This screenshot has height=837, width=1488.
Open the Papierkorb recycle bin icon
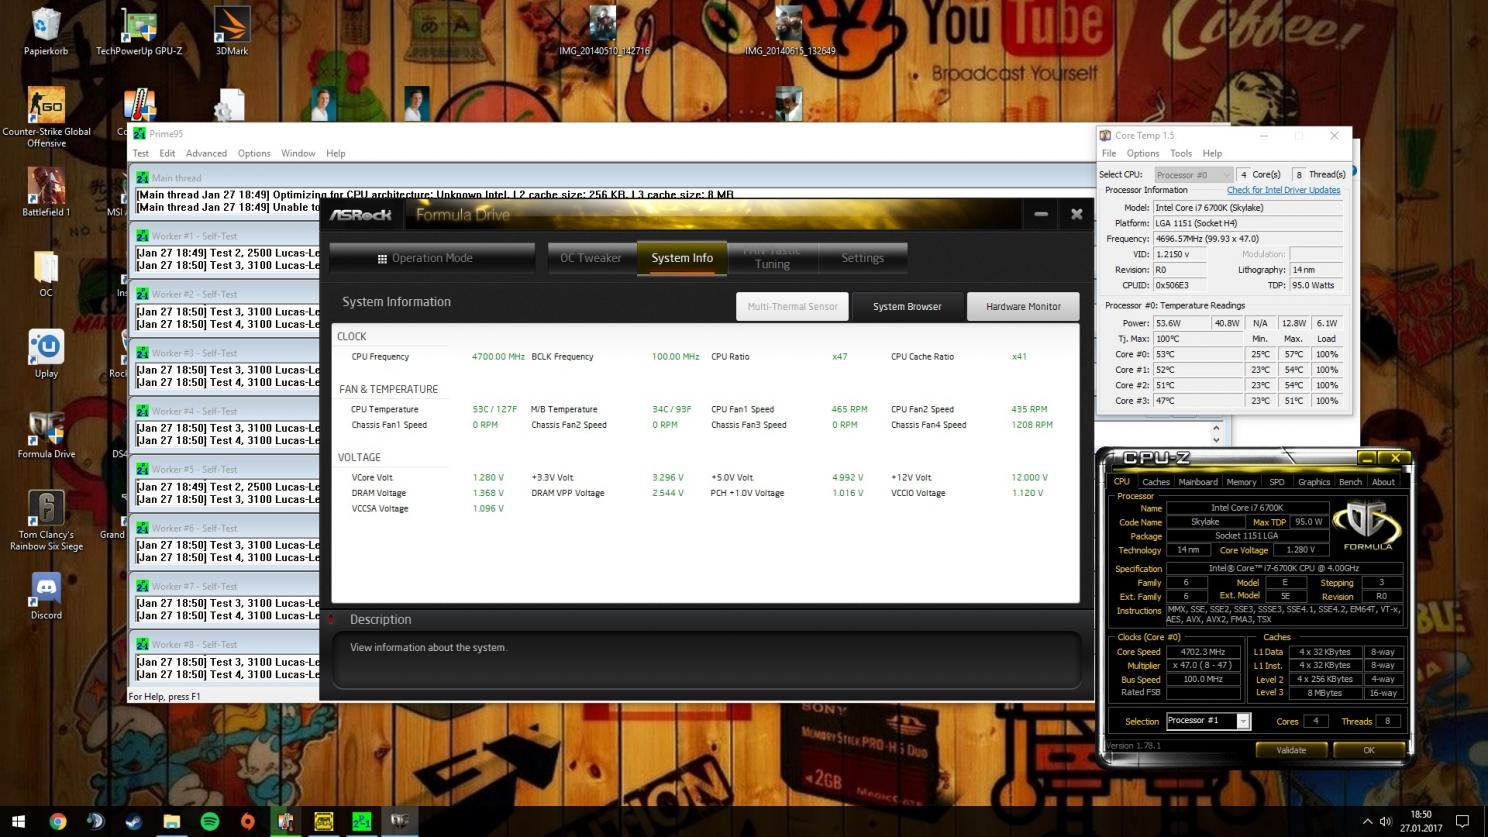pos(46,31)
